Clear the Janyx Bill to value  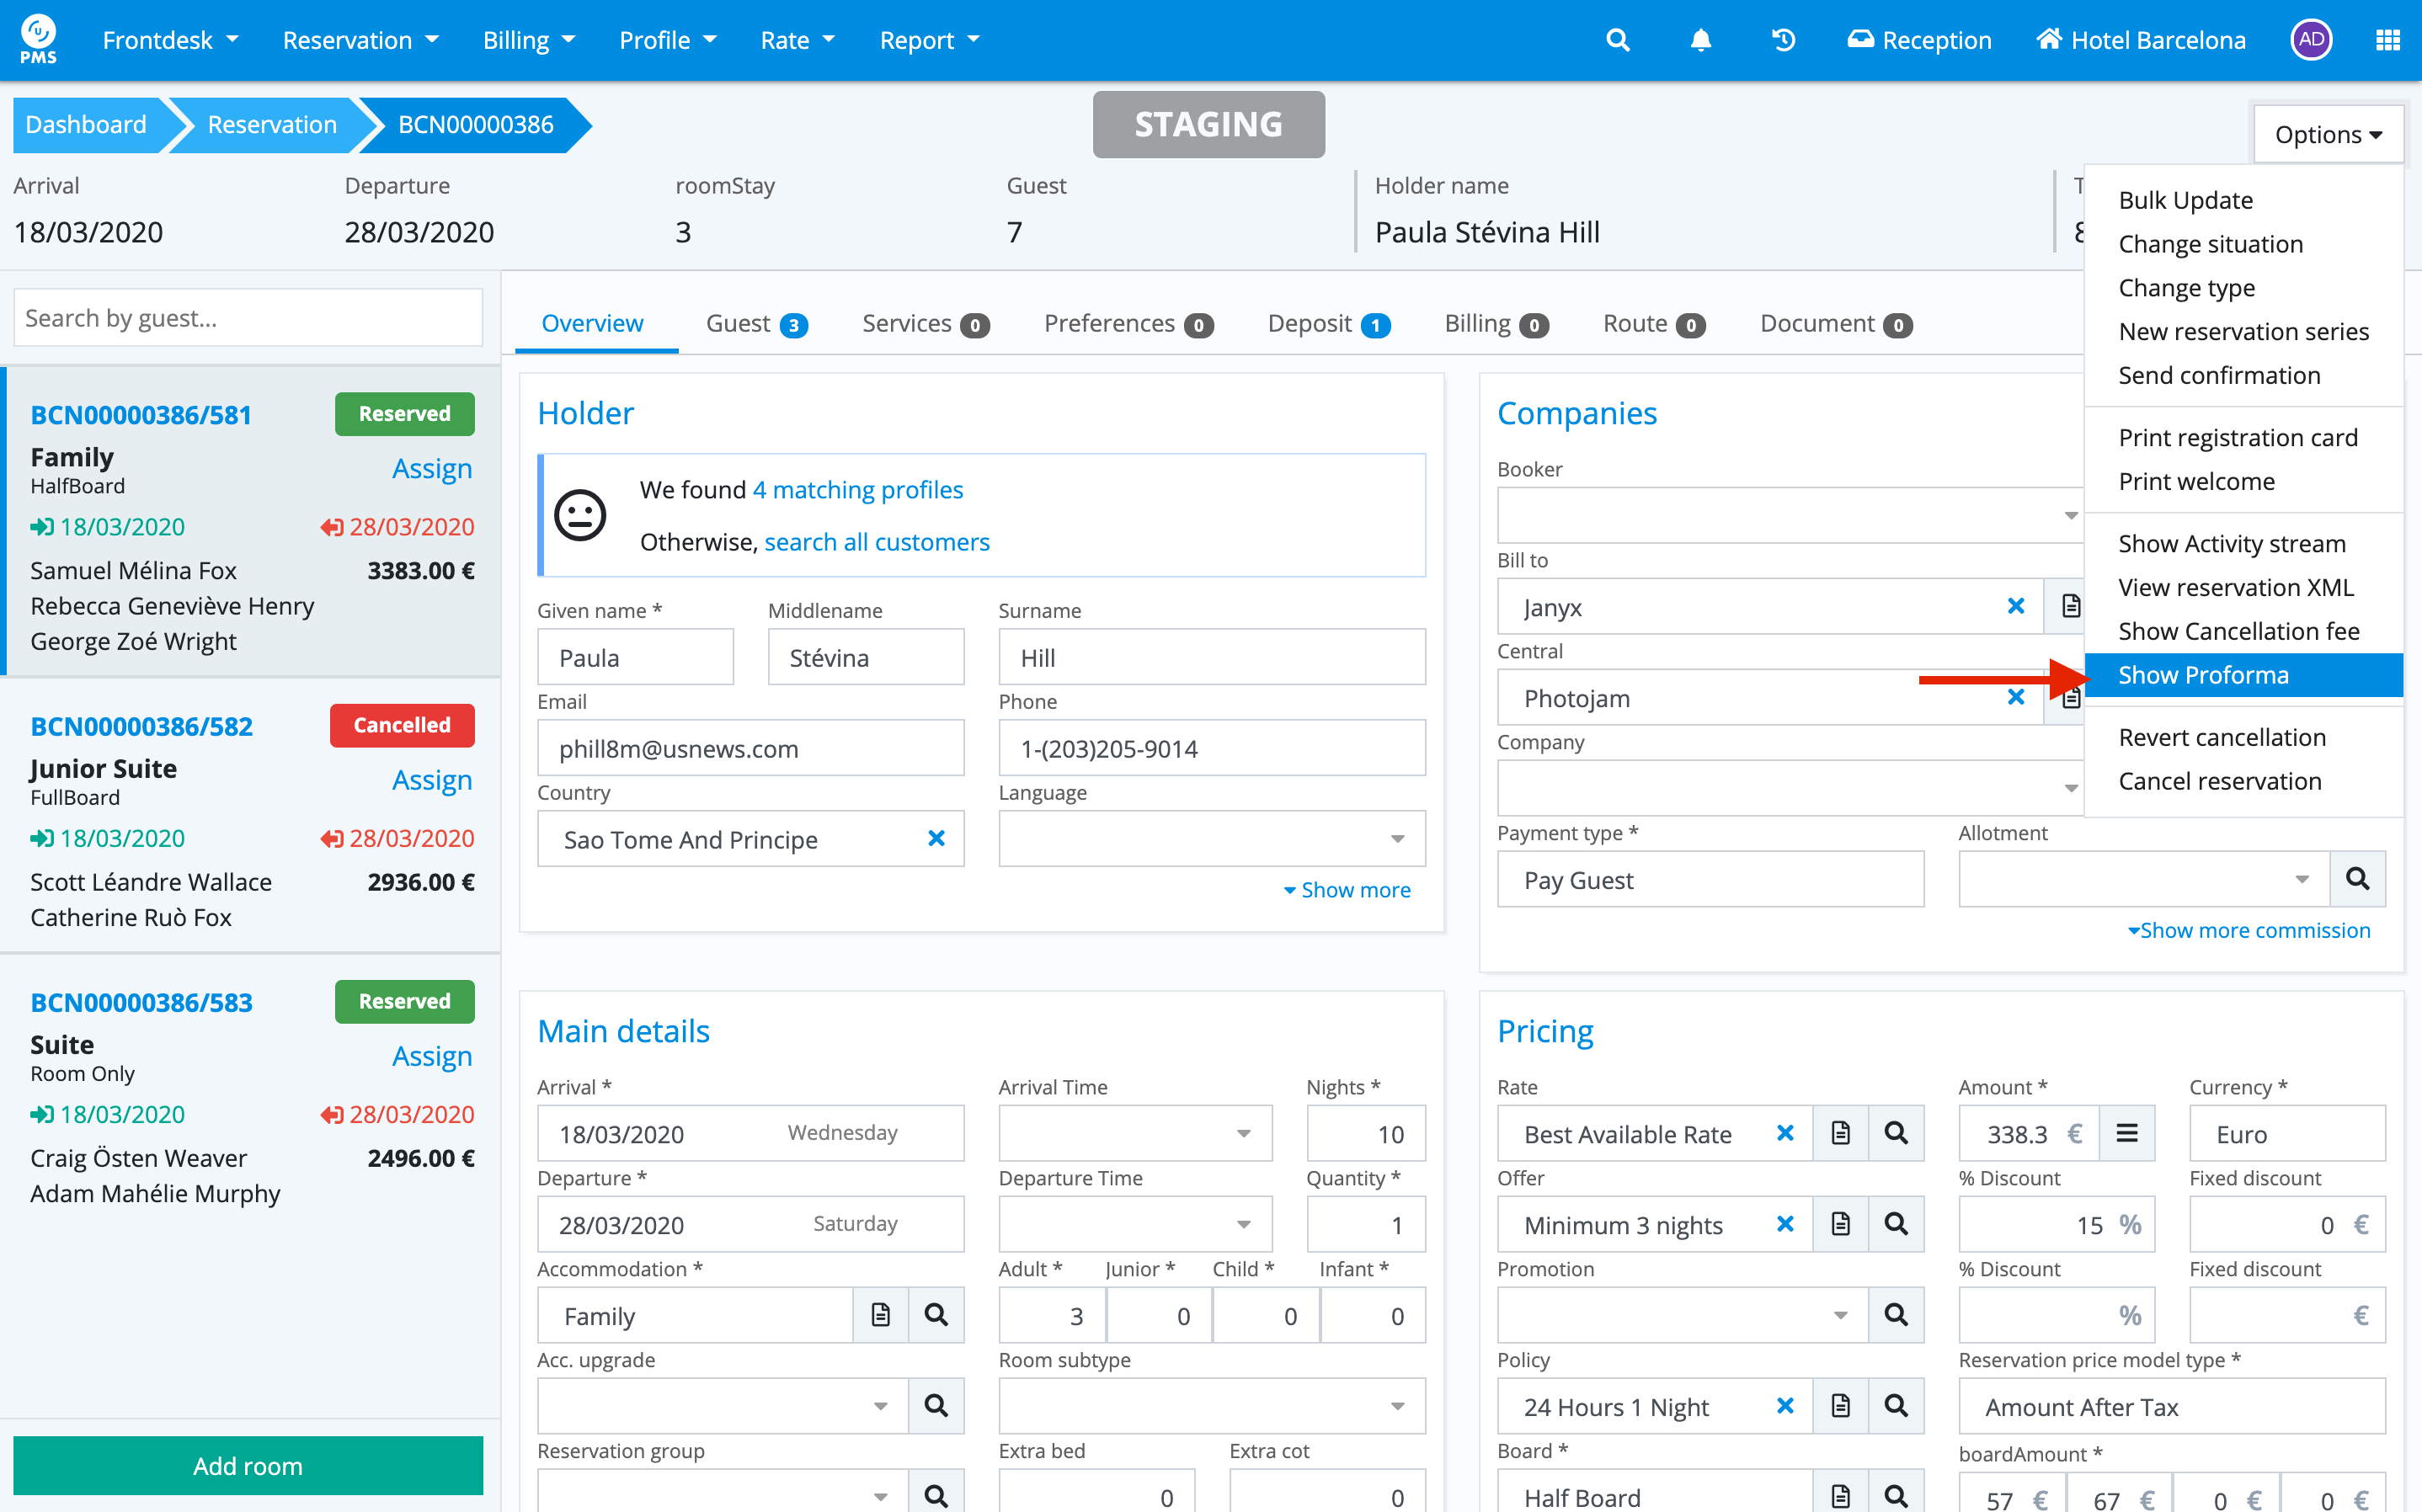point(2016,606)
